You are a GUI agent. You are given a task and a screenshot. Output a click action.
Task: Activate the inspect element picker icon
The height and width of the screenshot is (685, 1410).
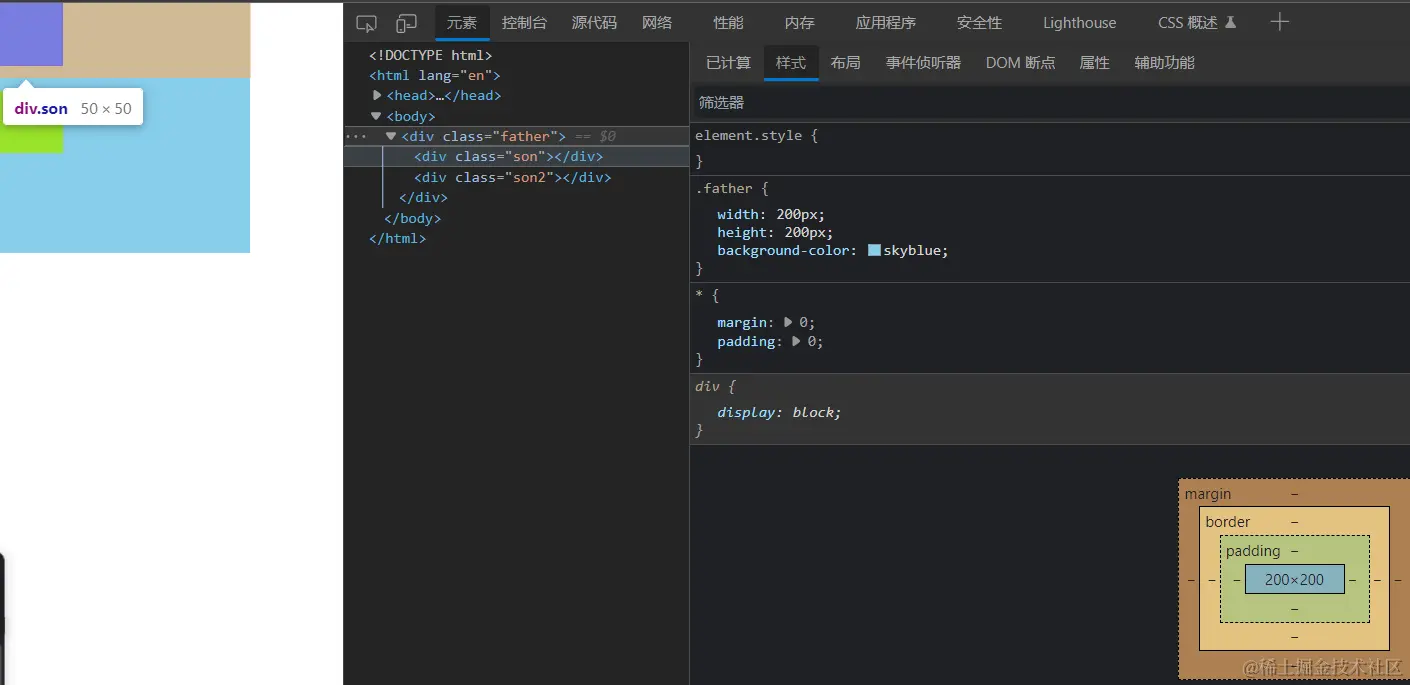(366, 23)
